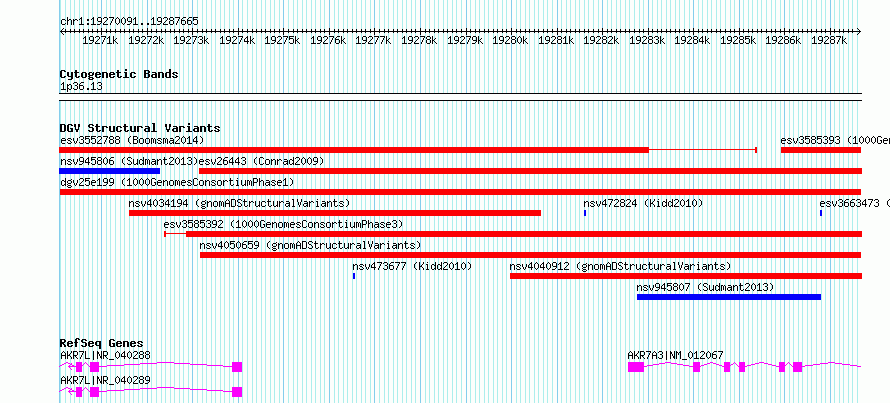This screenshot has width=890, height=403.
Task: Click the 19271k ruler tick label
Action: click(100, 41)
